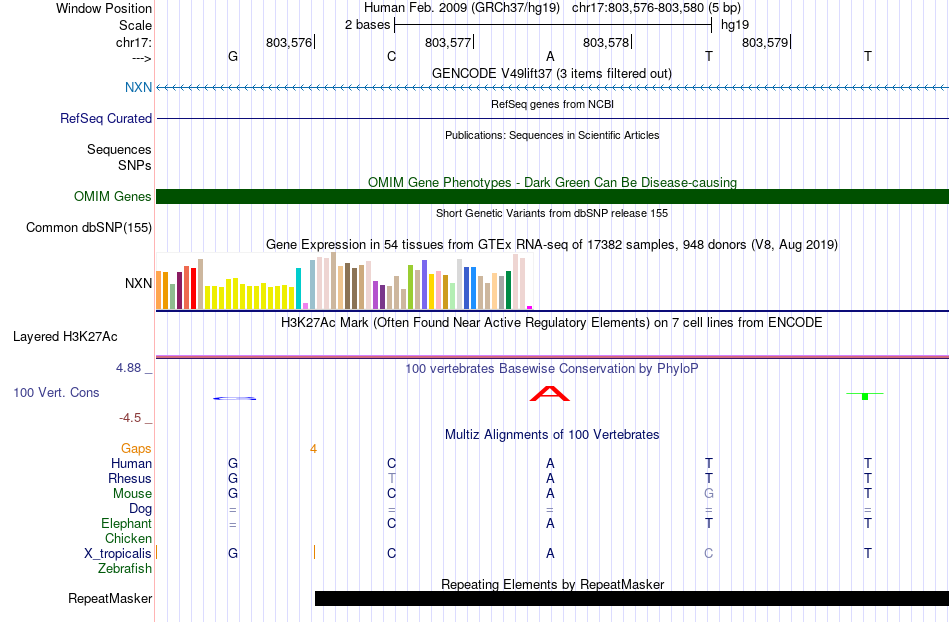Select the Human species label

coord(131,463)
